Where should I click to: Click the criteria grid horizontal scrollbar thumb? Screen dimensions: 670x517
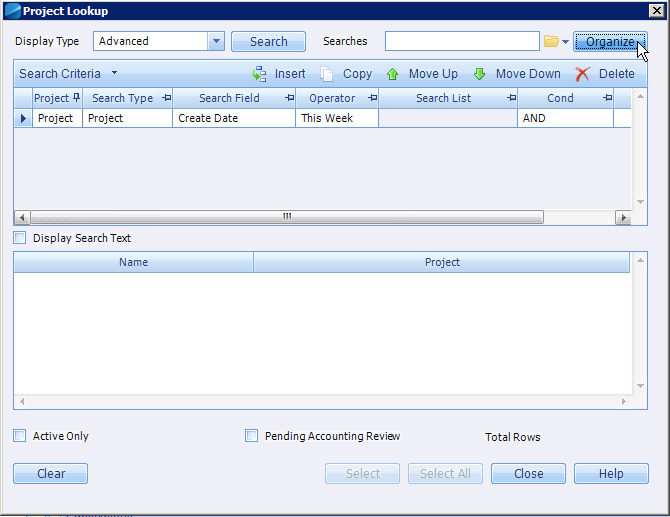(x=287, y=217)
